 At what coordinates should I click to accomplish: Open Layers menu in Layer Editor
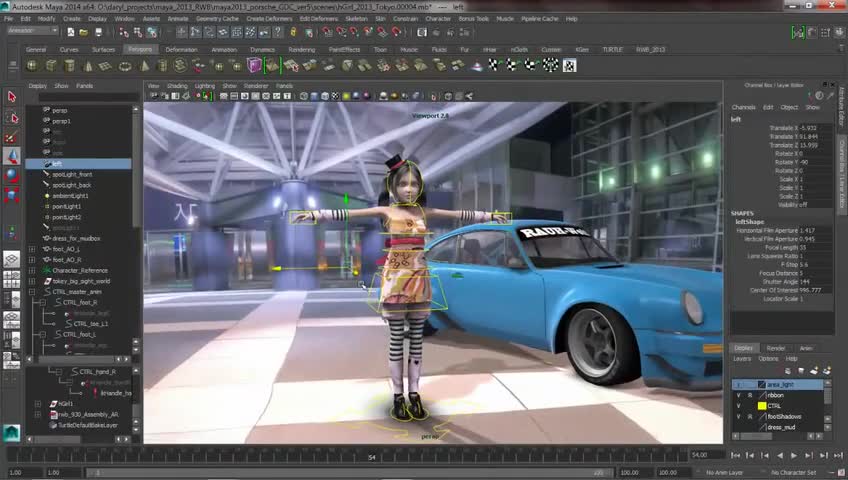tap(742, 359)
